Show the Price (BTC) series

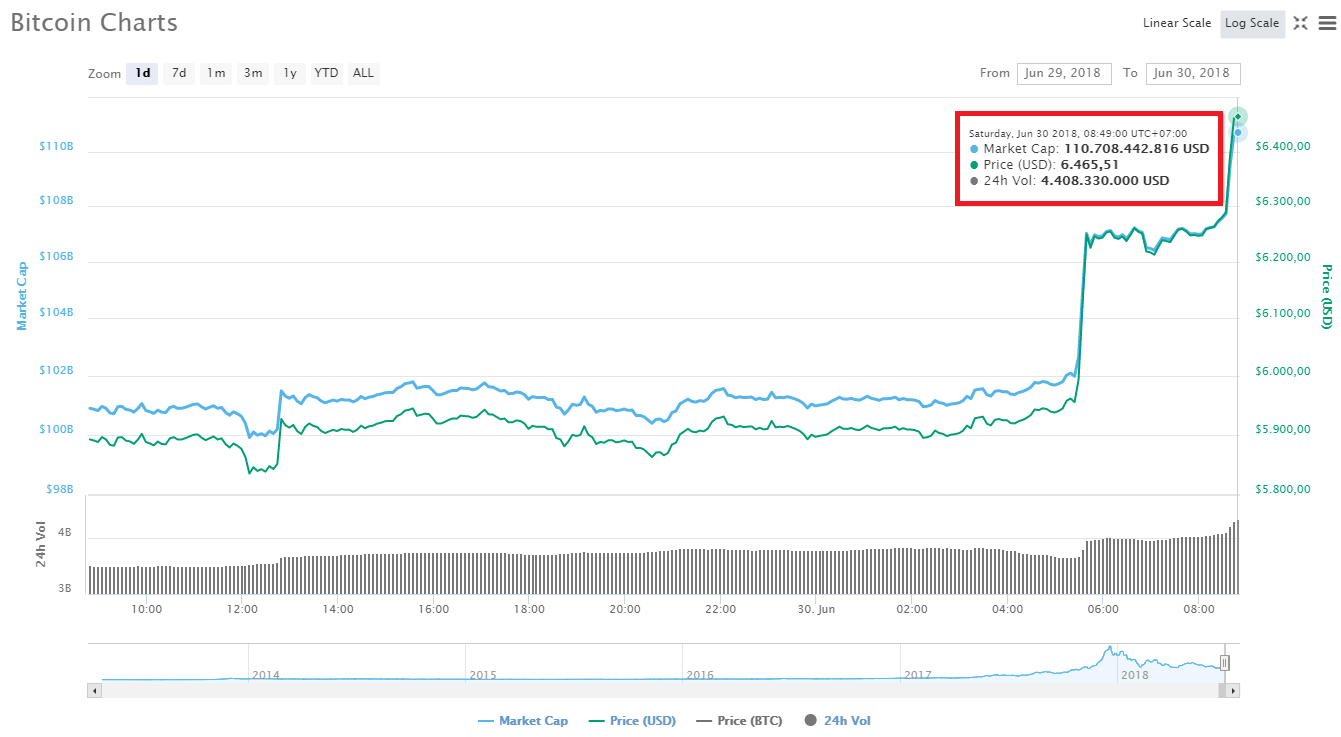738,720
